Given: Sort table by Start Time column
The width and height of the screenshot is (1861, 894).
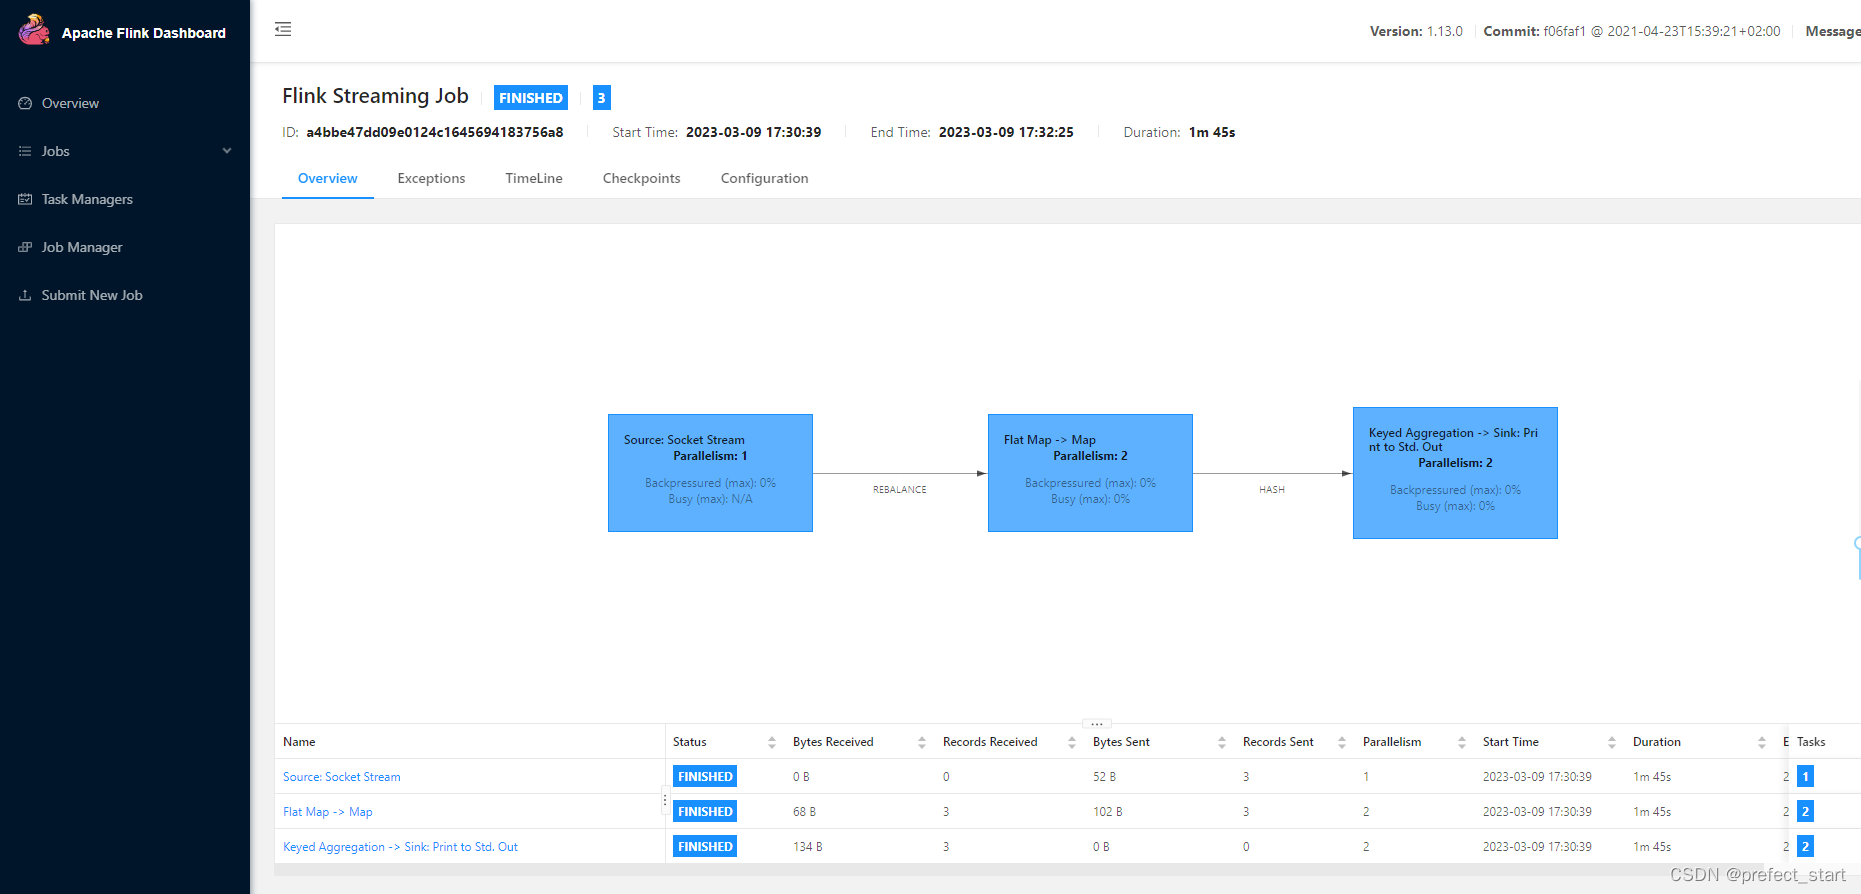Looking at the screenshot, I should coord(1612,742).
